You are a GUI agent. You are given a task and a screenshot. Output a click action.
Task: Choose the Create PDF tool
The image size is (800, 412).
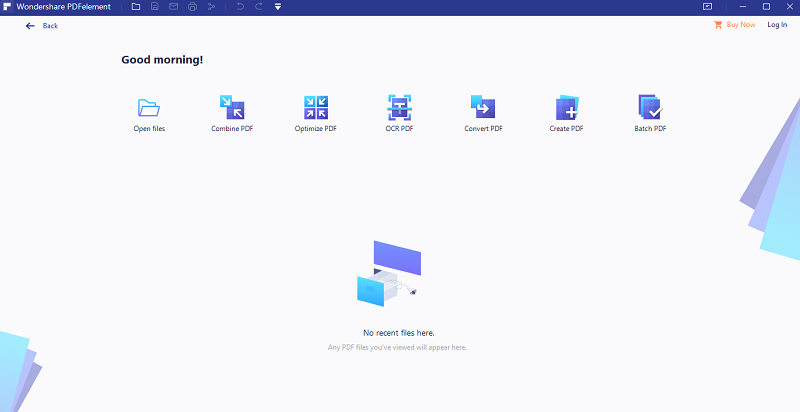click(566, 108)
